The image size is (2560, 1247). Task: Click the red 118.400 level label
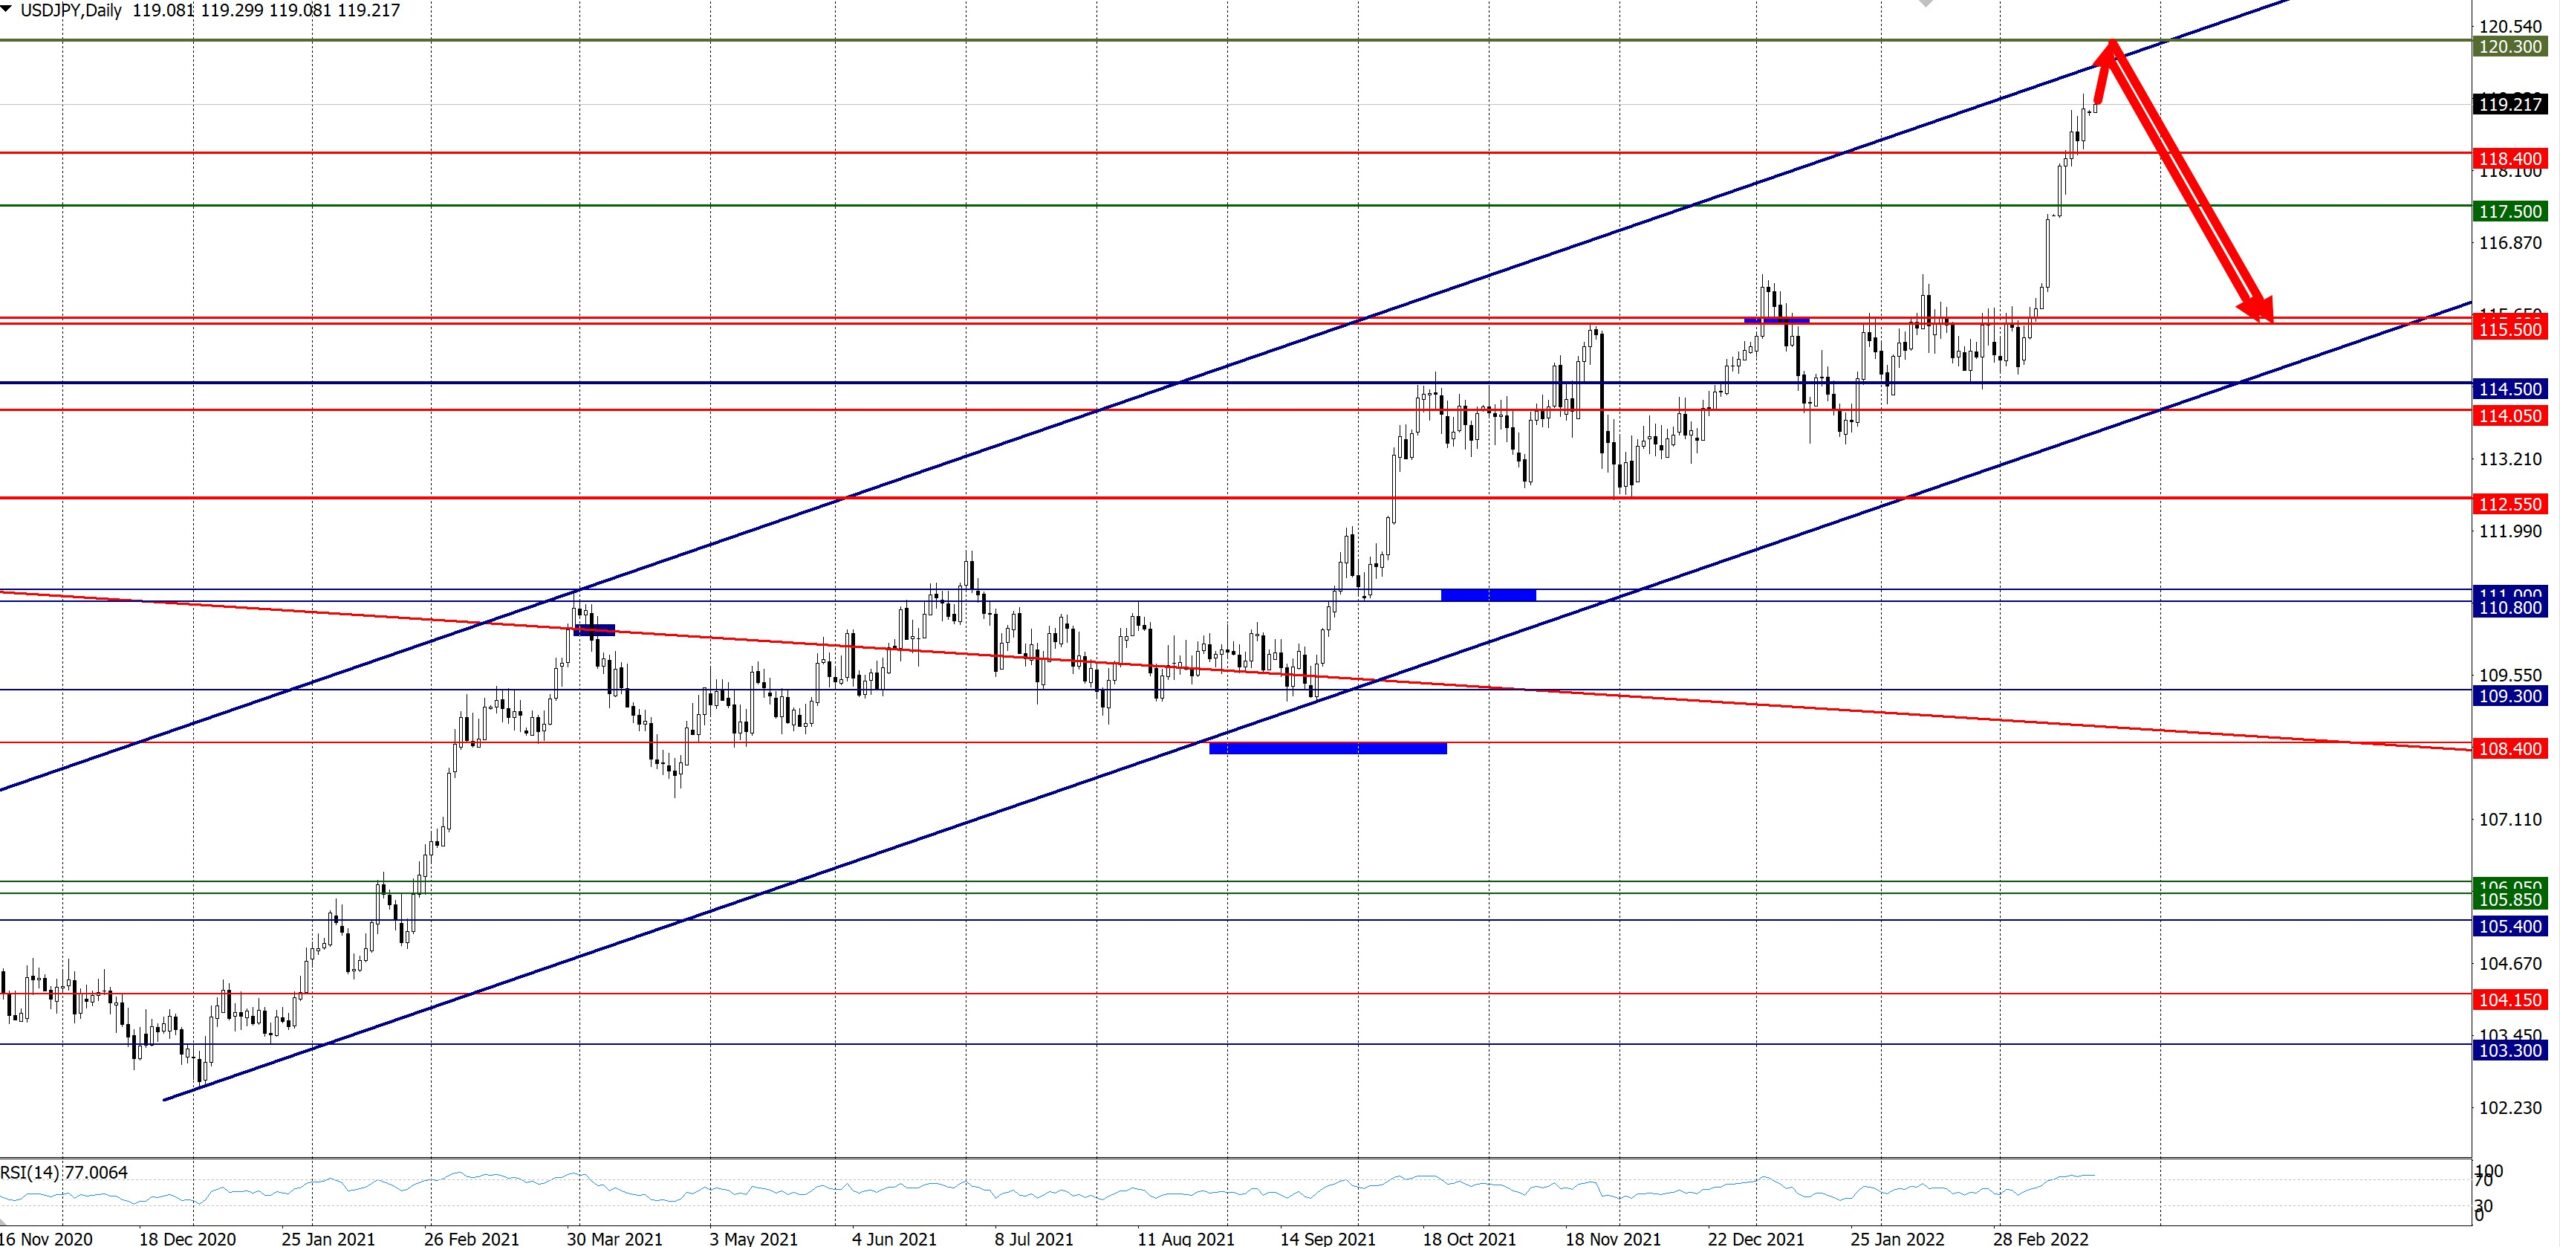[2510, 158]
